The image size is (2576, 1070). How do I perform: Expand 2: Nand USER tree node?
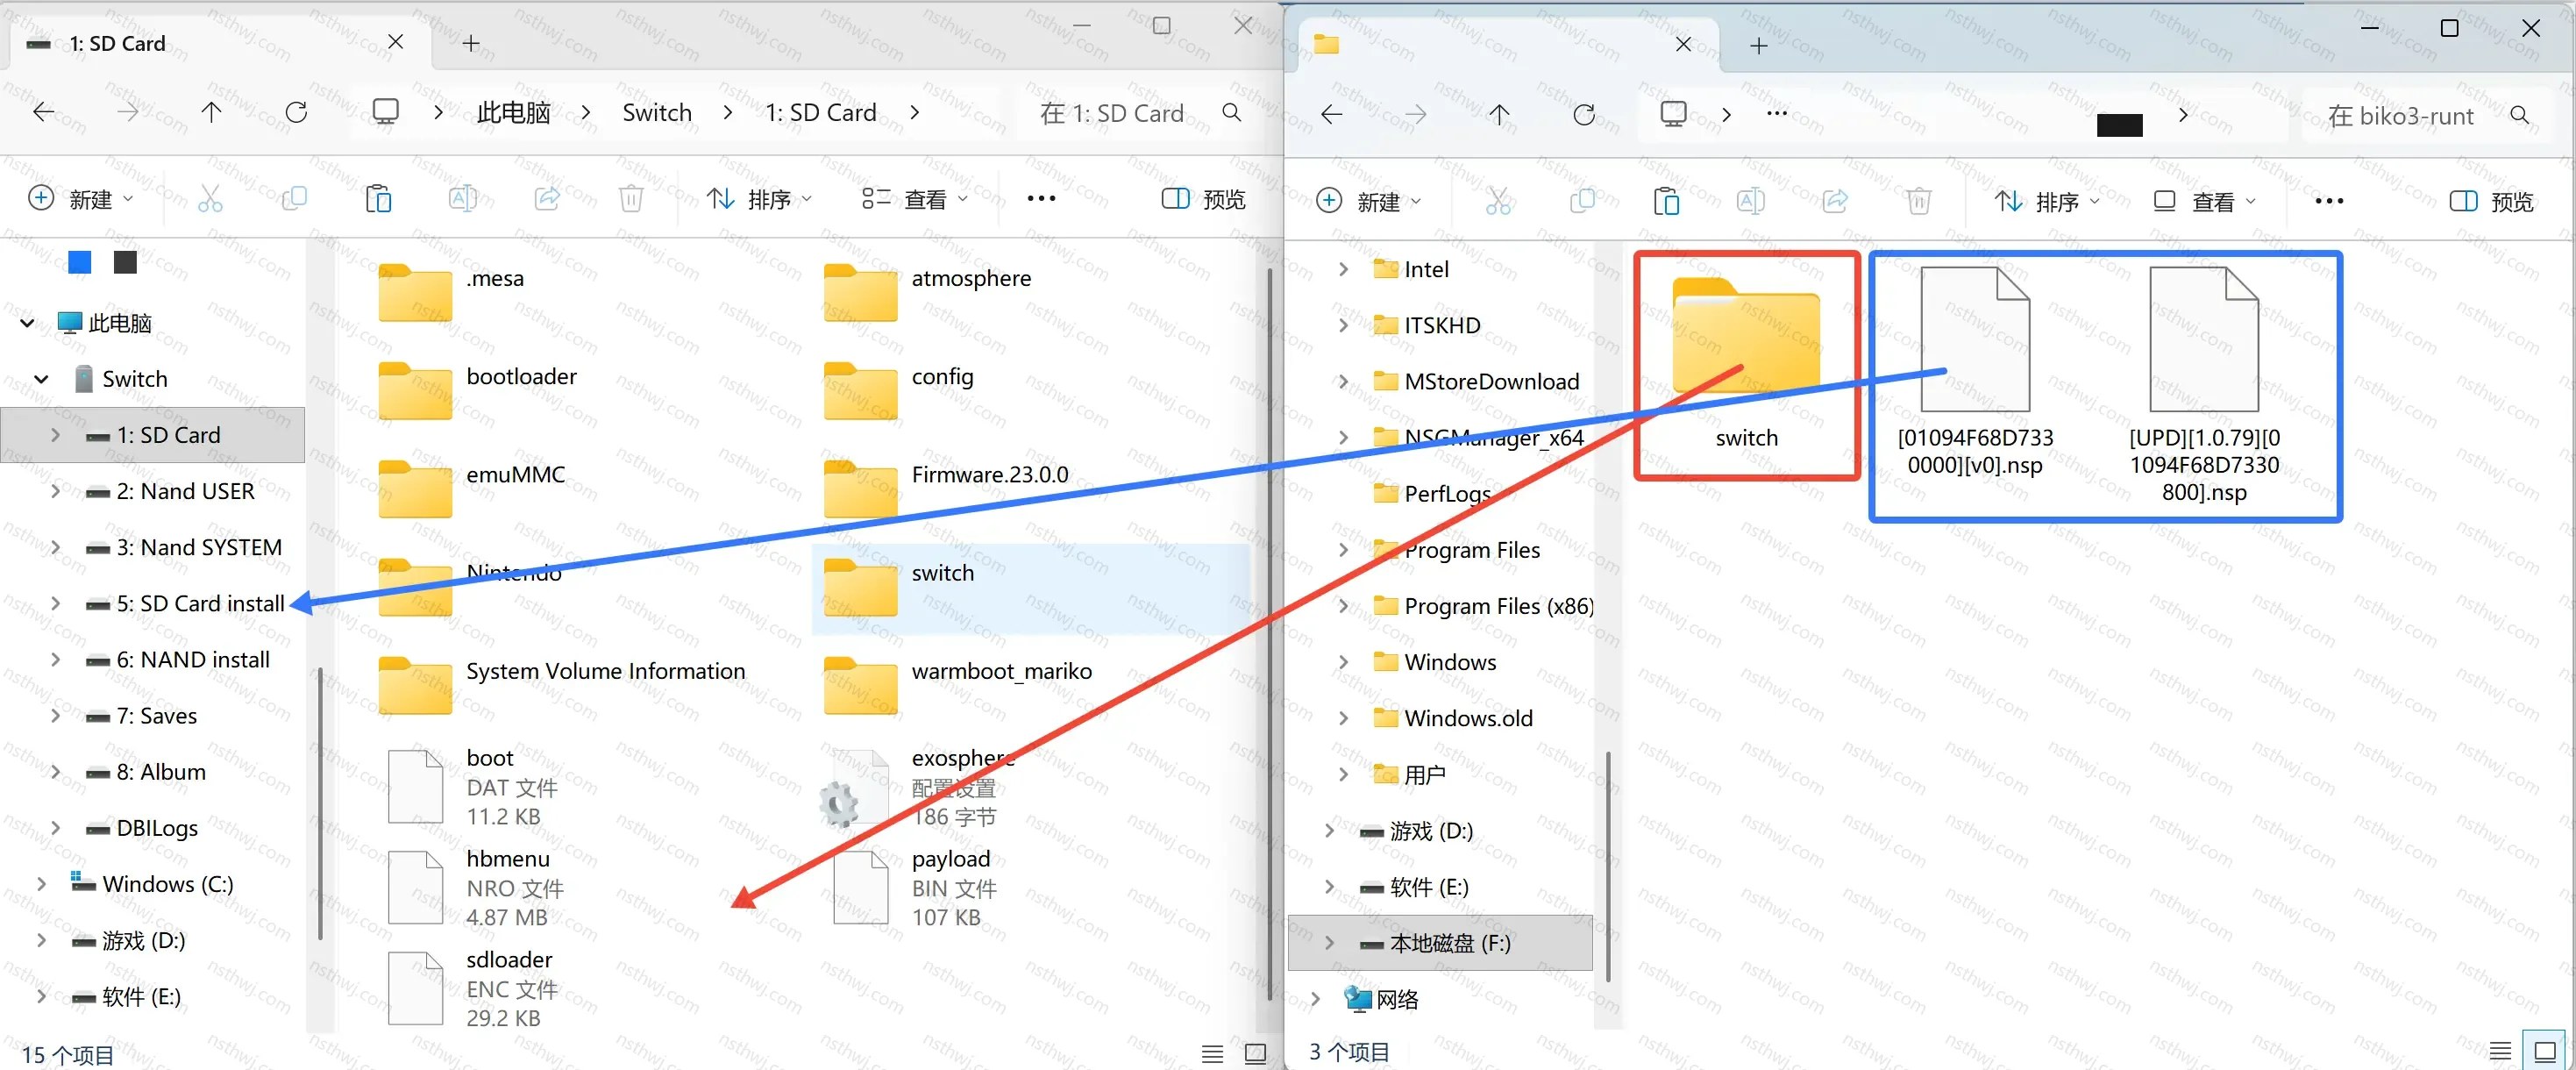pyautogui.click(x=55, y=491)
